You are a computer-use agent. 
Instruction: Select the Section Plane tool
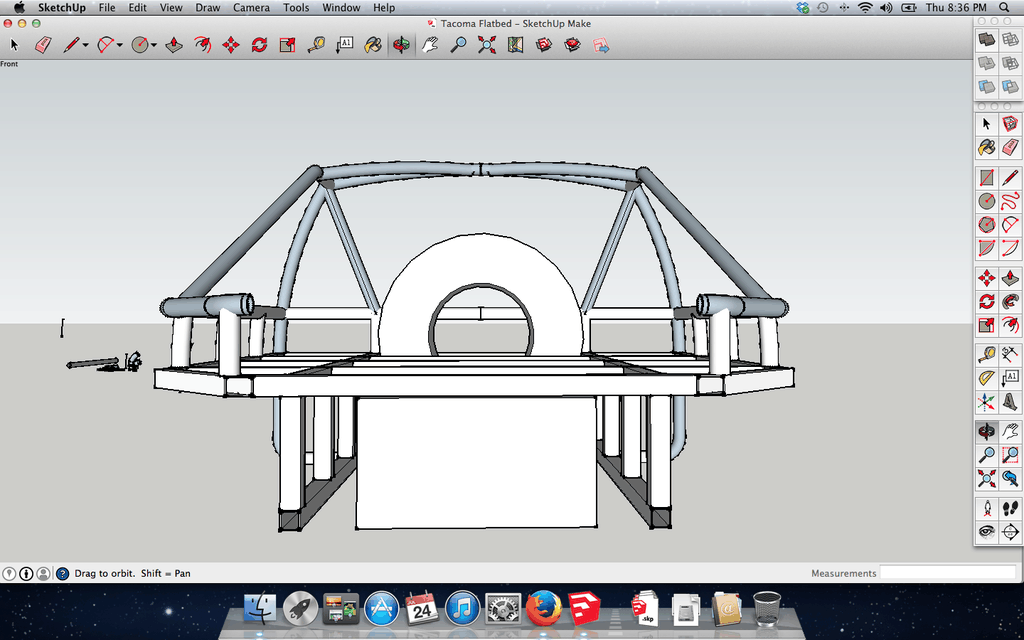click(1010, 532)
